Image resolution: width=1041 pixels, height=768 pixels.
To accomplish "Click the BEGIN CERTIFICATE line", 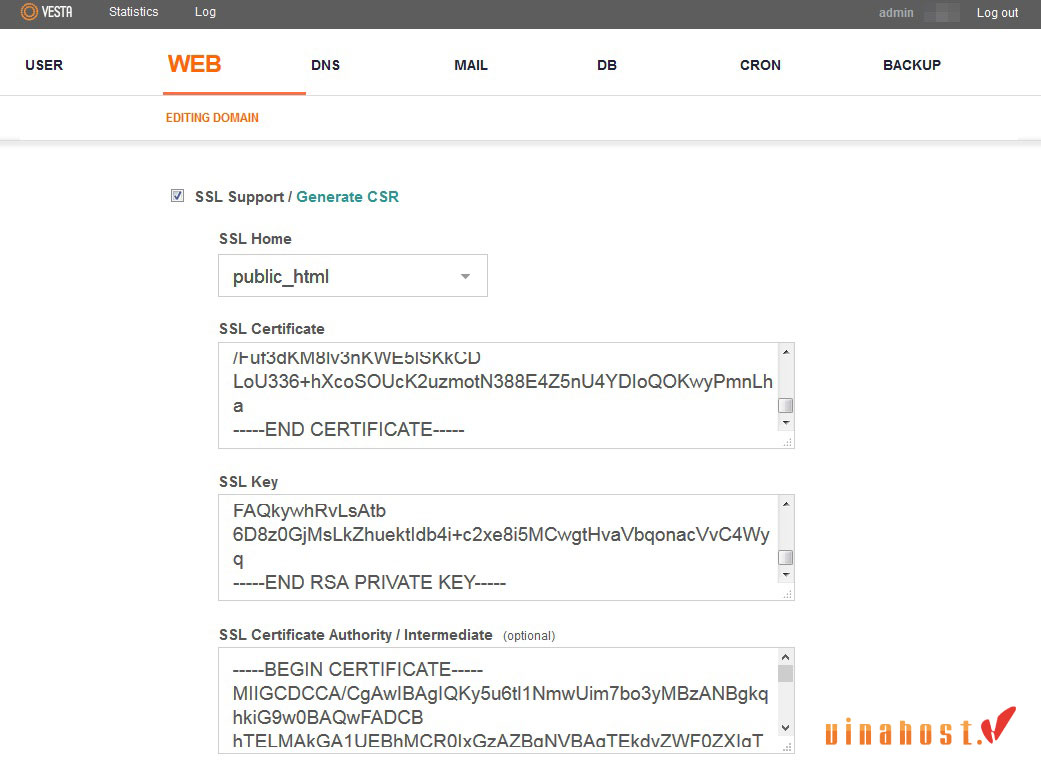I will pos(358,669).
